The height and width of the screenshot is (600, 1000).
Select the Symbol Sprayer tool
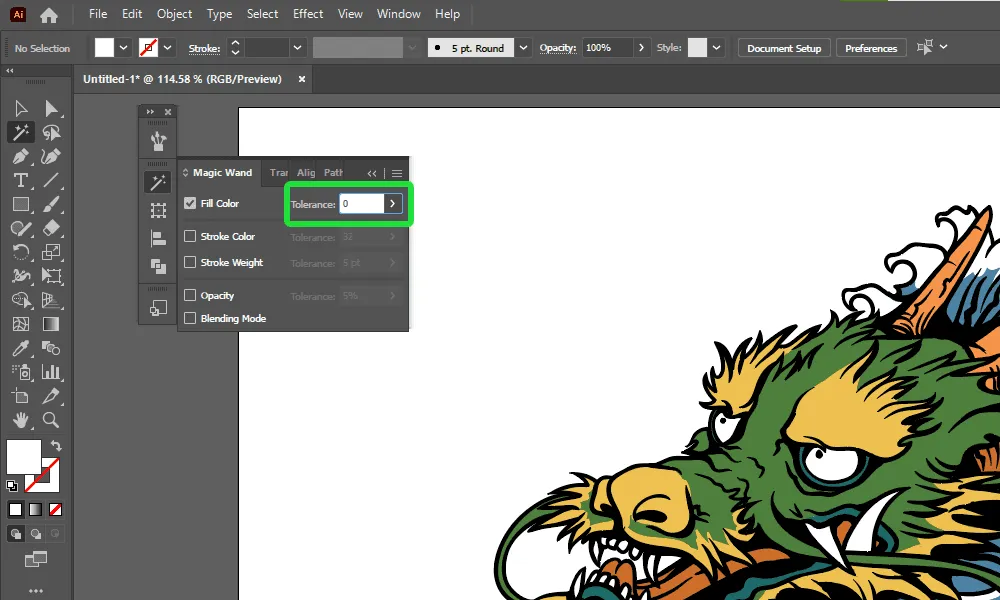pyautogui.click(x=20, y=372)
